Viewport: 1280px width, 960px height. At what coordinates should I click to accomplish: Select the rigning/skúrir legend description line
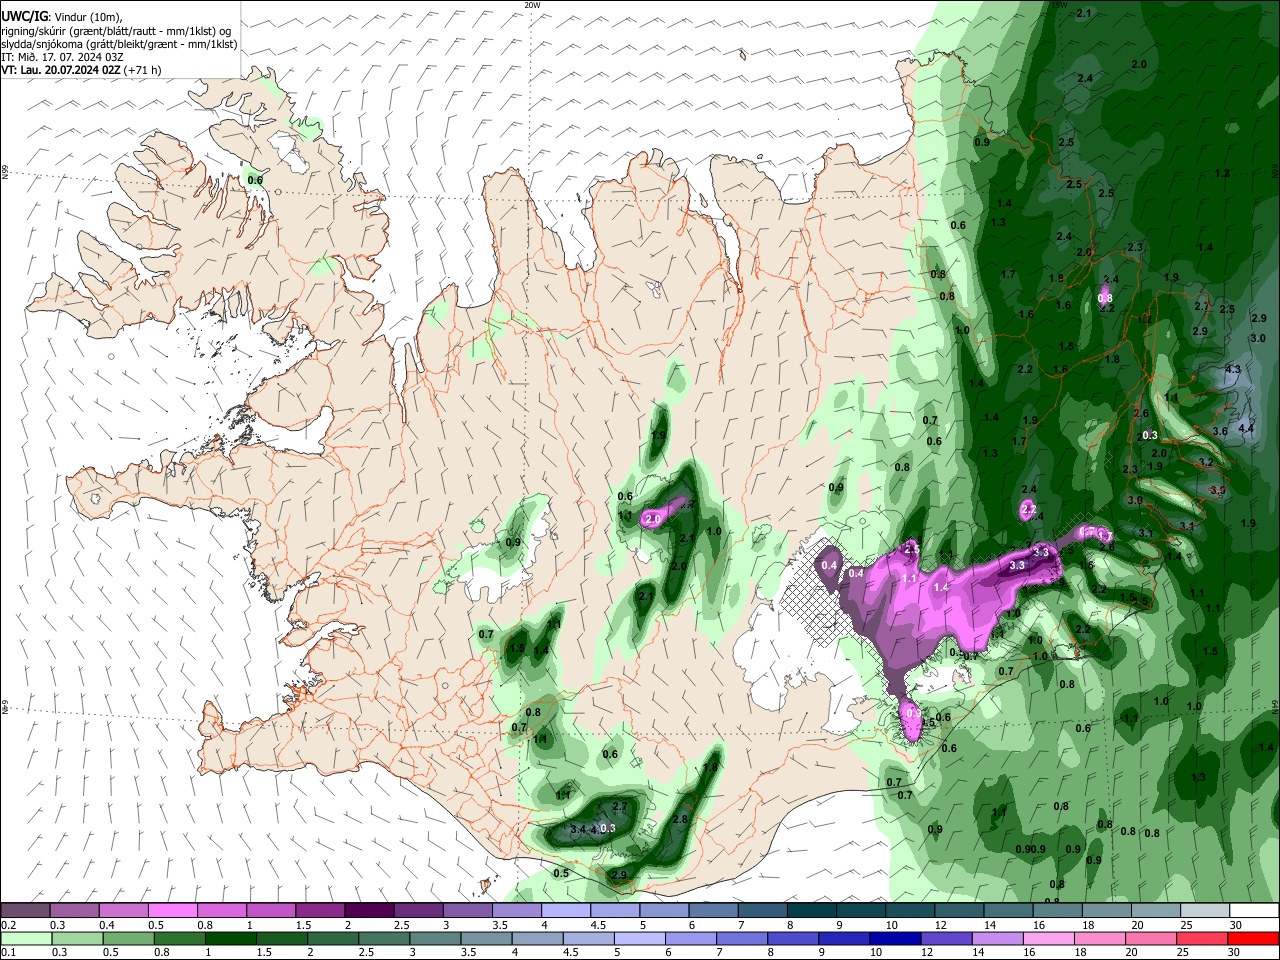pyautogui.click(x=115, y=31)
